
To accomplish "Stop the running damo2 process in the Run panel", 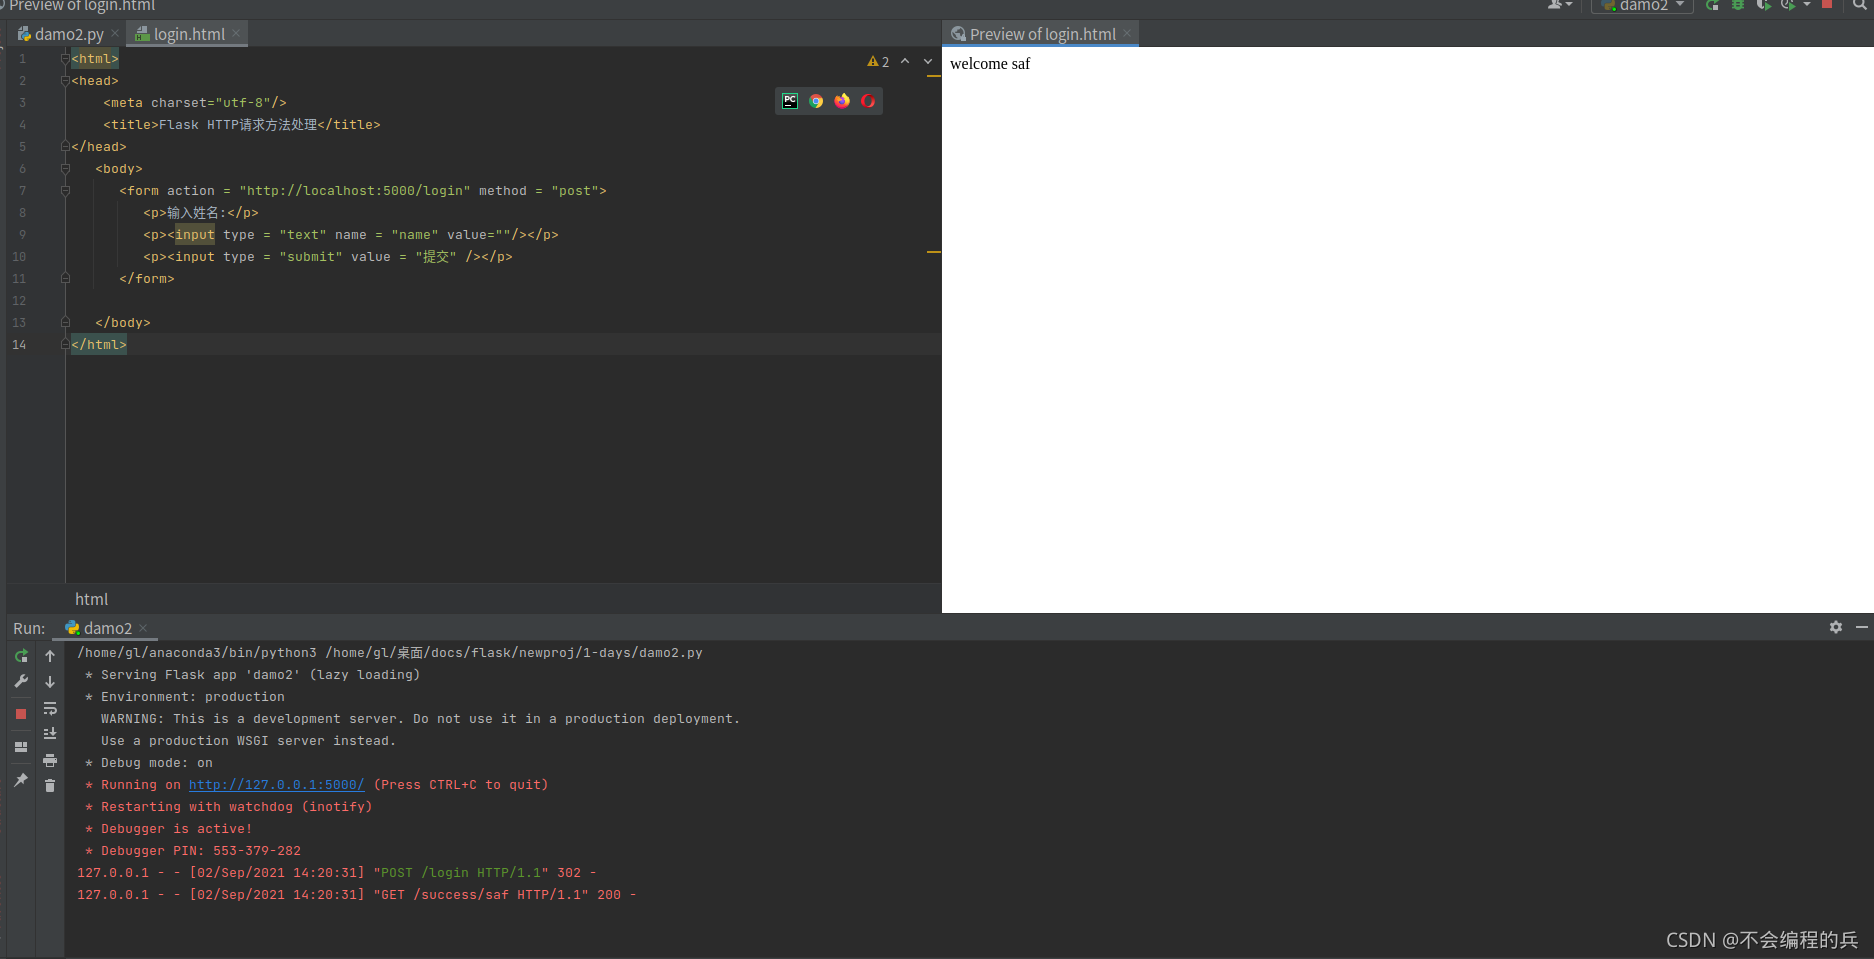I will [x=21, y=714].
